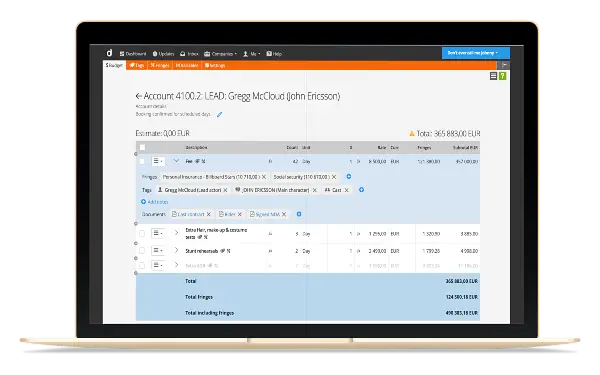Click the gray collapse button on orange bar
This screenshot has width=600, height=375.
[505, 65]
